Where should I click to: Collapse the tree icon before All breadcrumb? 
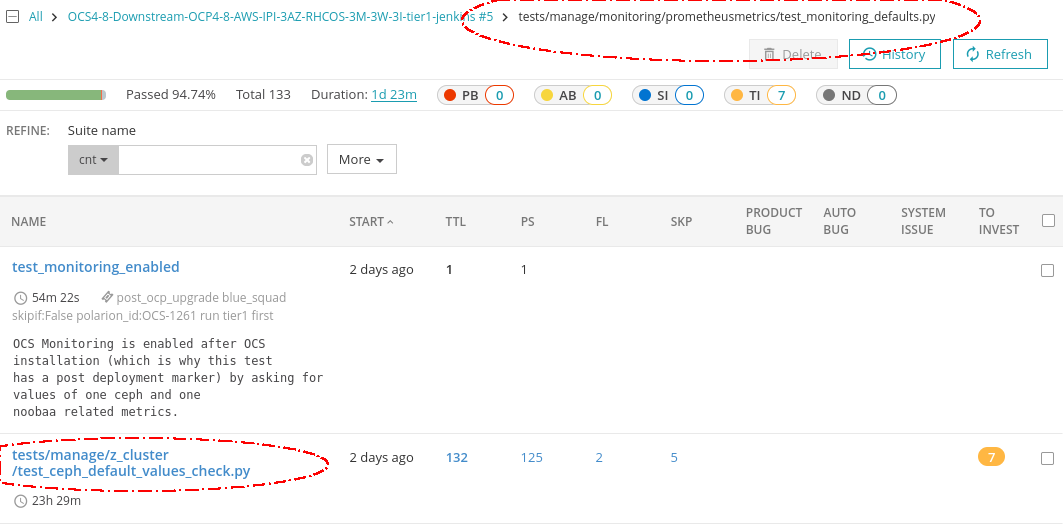(x=12, y=17)
